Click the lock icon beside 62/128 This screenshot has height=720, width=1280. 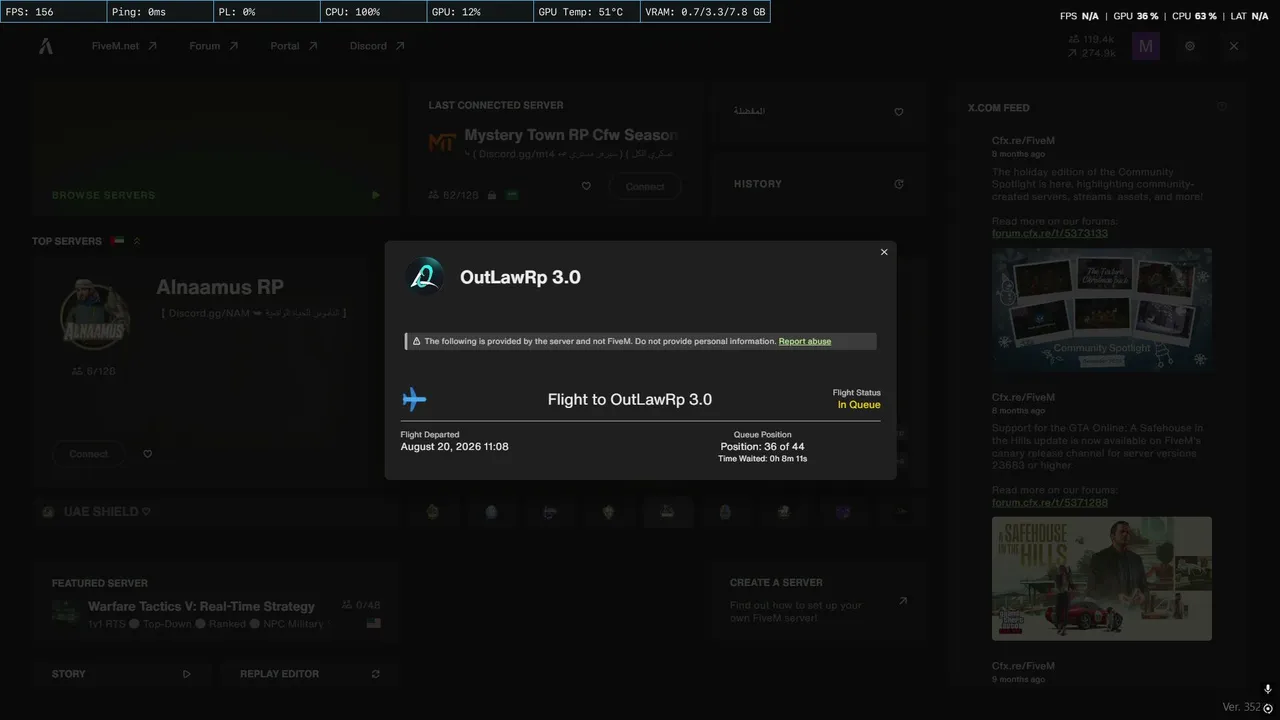pyautogui.click(x=492, y=196)
